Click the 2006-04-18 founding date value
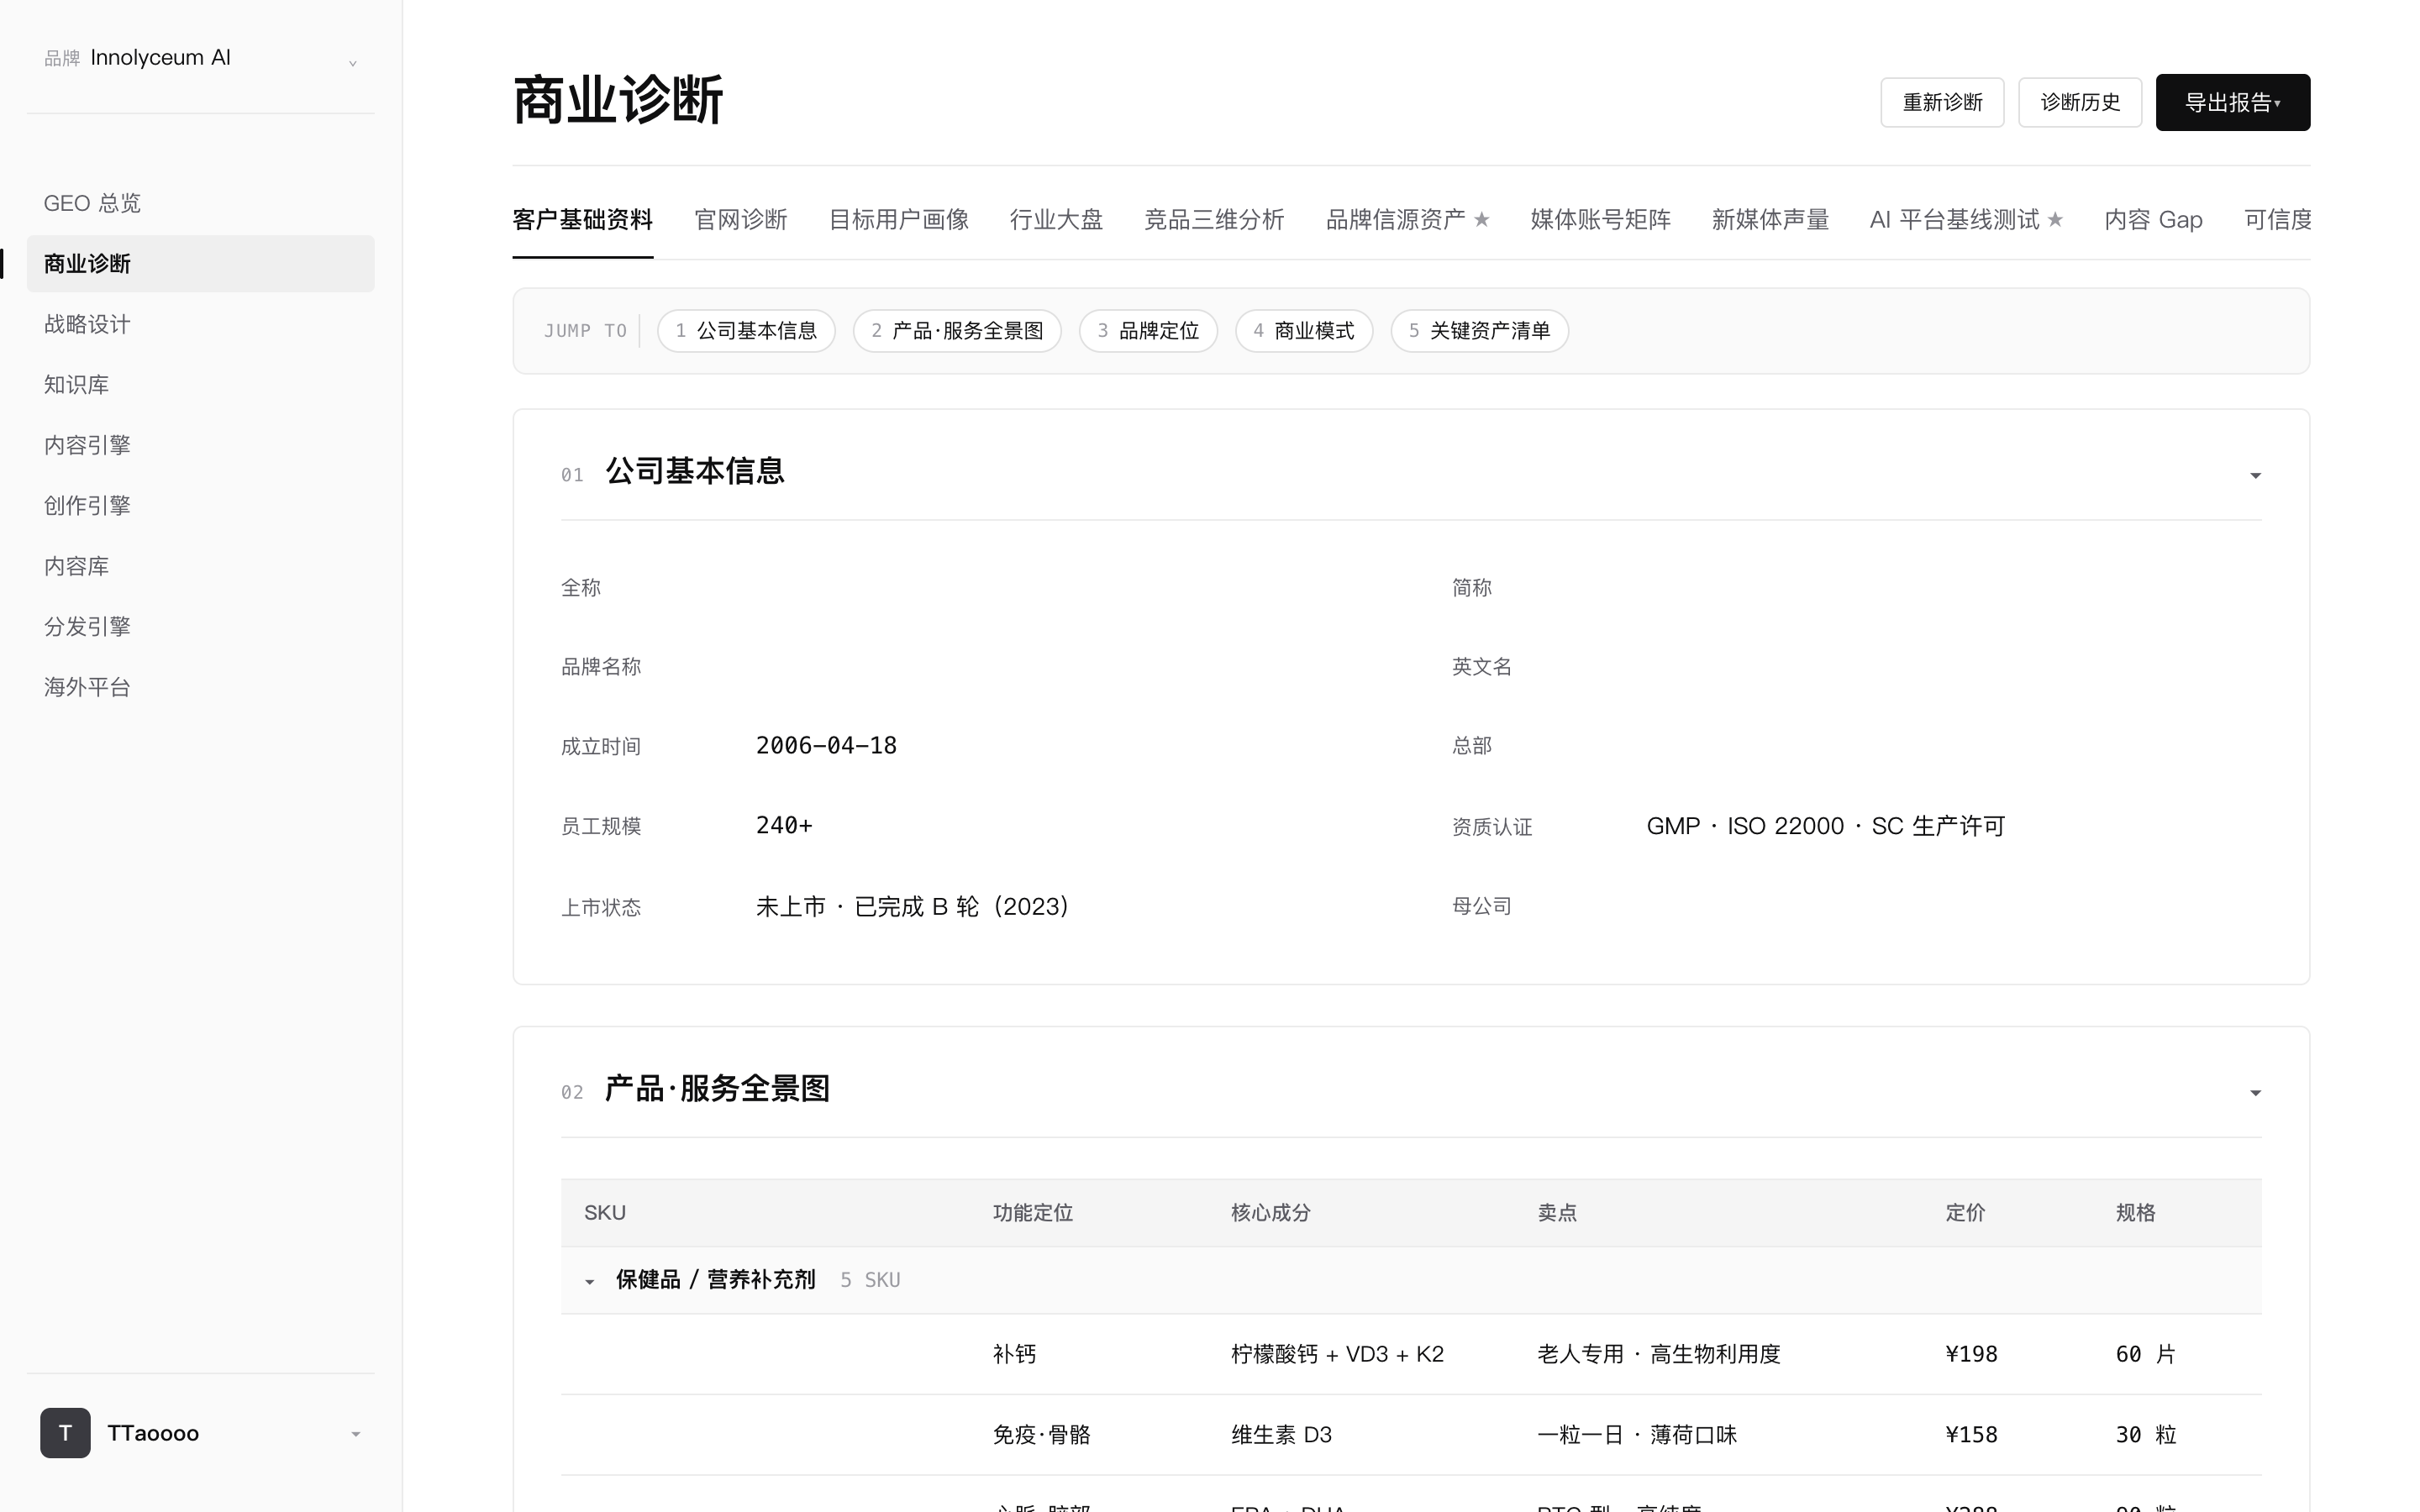The image size is (2420, 1512). tap(826, 746)
